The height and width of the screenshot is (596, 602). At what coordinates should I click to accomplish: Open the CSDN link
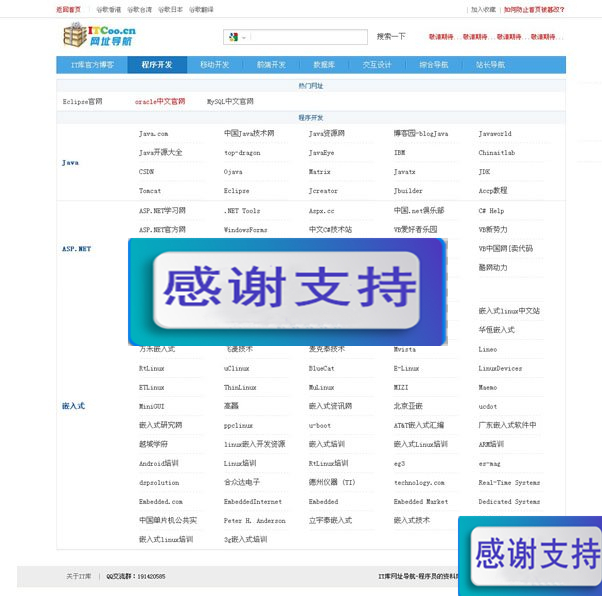click(146, 172)
